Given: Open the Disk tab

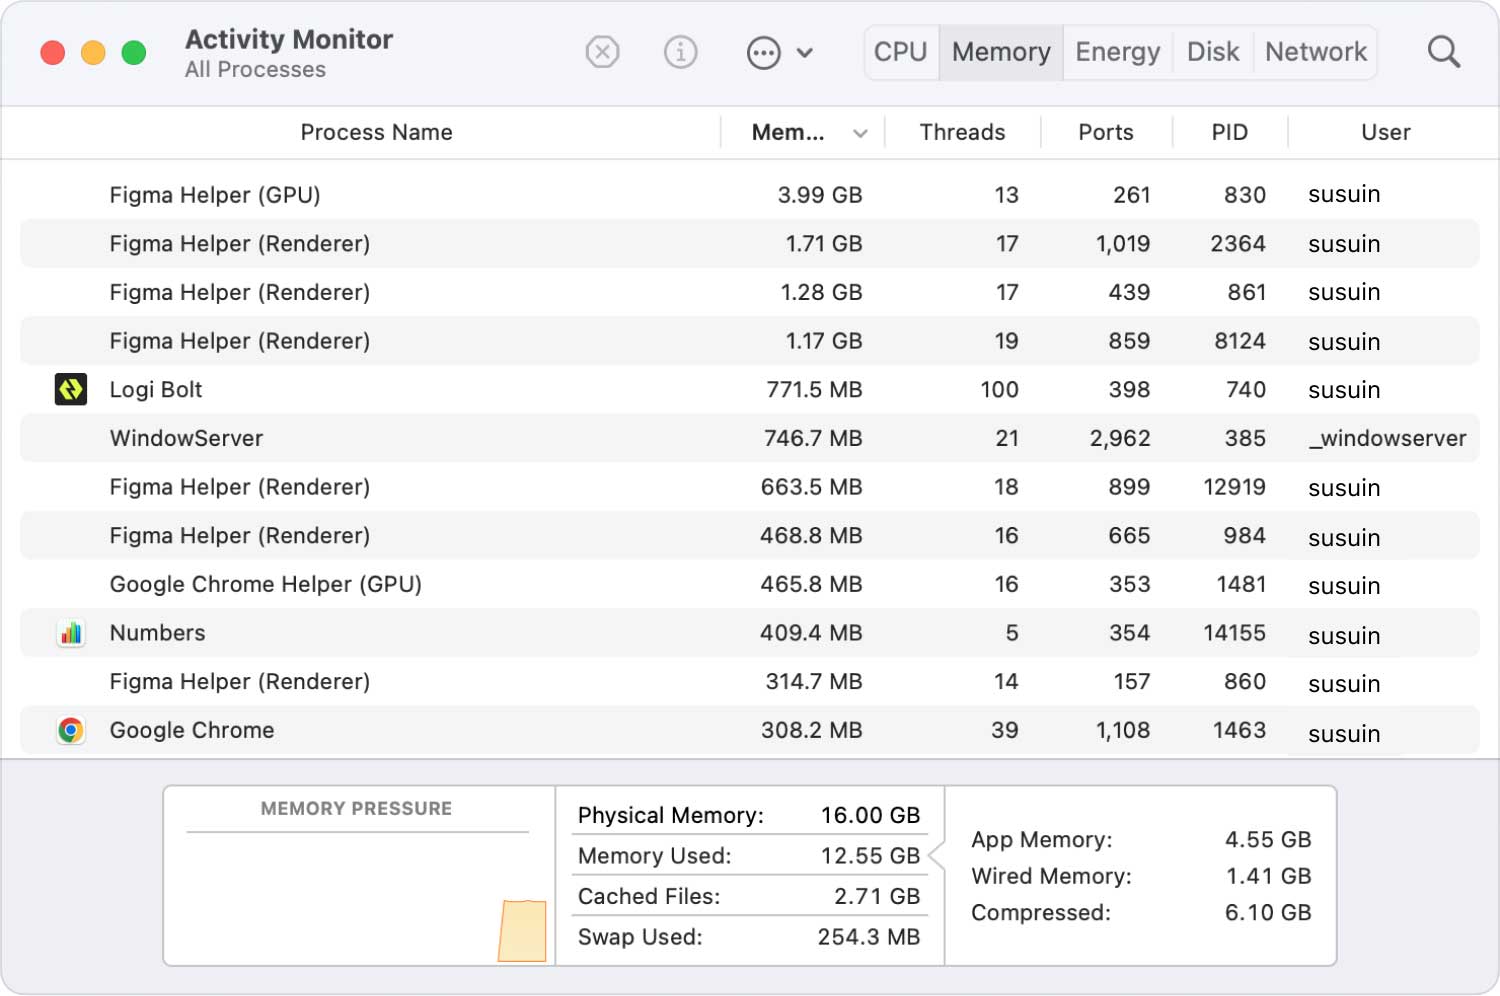Looking at the screenshot, I should pyautogui.click(x=1212, y=52).
